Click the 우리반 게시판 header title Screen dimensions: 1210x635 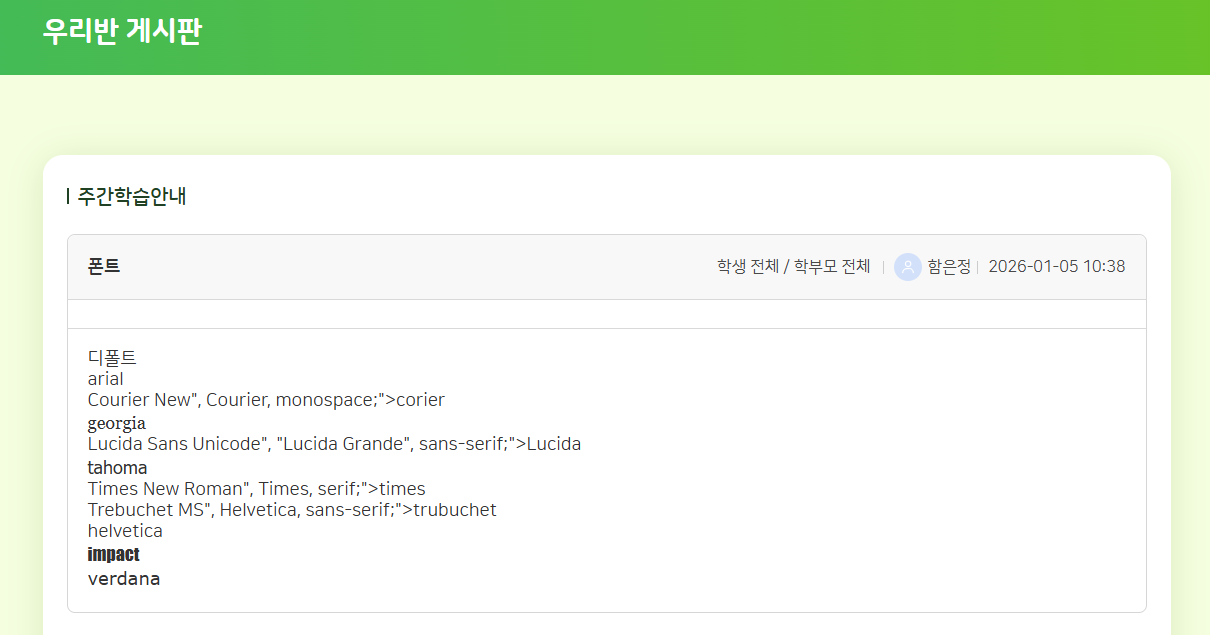(x=122, y=31)
